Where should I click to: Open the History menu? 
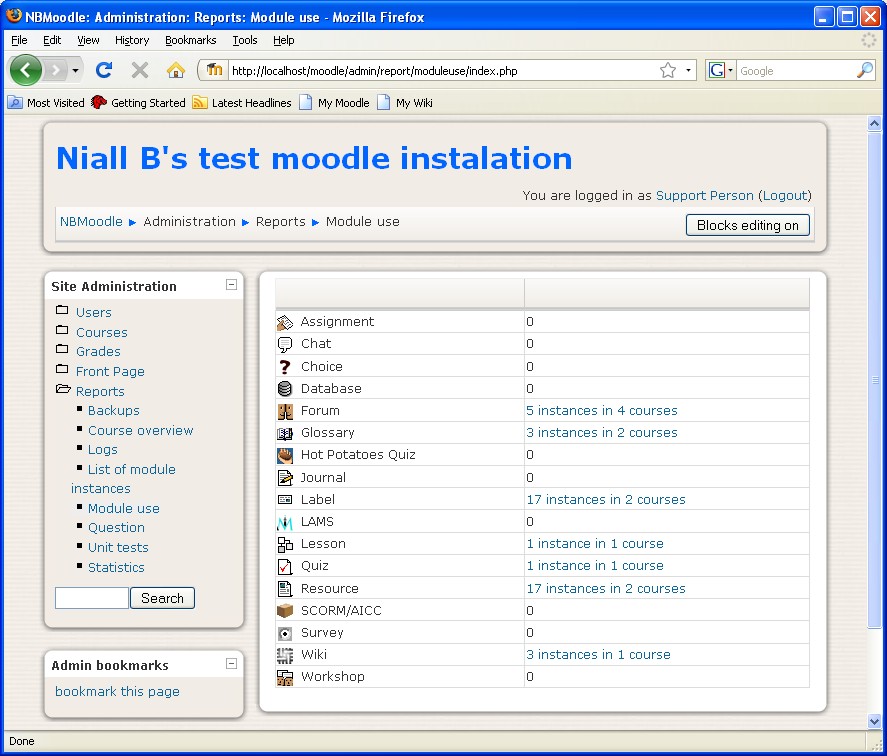(132, 40)
